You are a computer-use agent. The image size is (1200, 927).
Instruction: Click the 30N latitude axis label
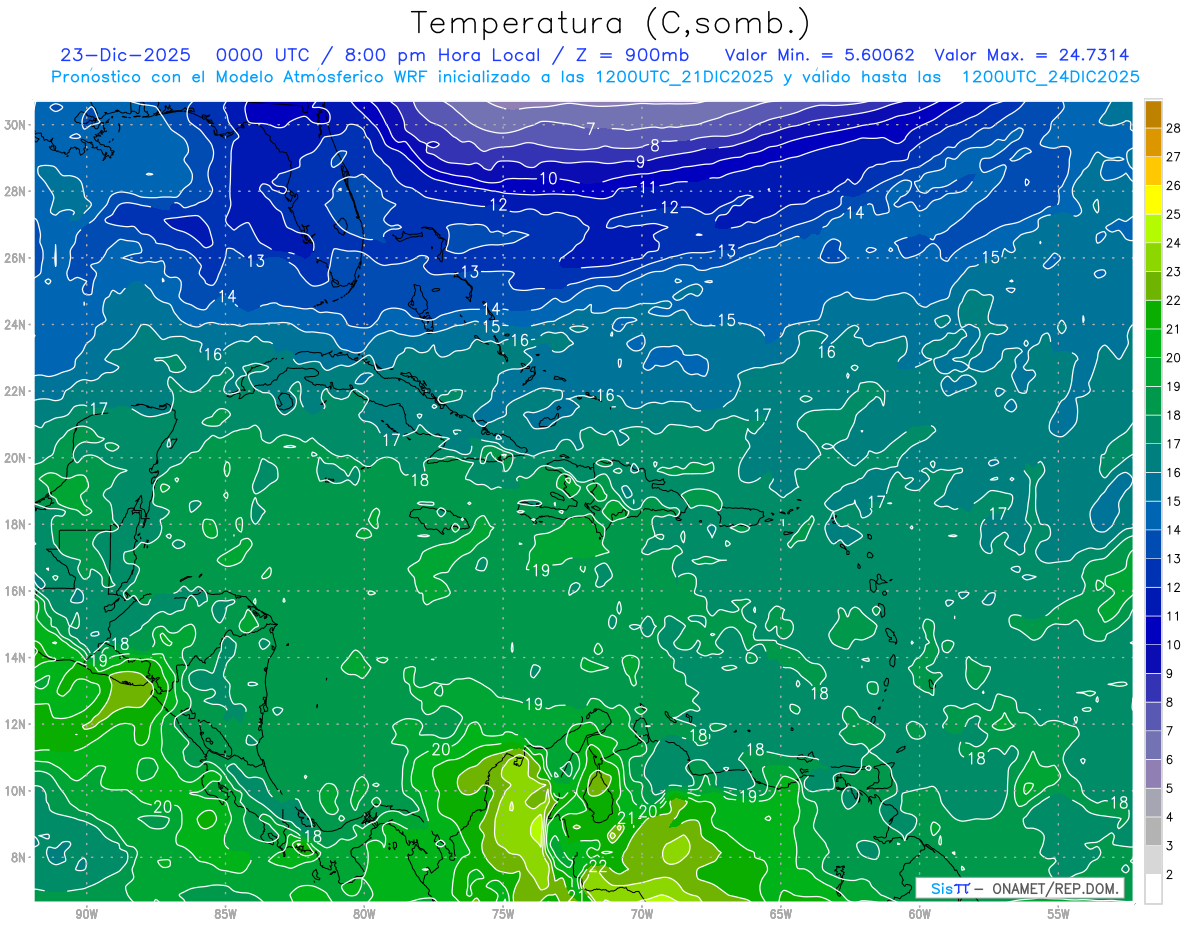click(x=15, y=124)
